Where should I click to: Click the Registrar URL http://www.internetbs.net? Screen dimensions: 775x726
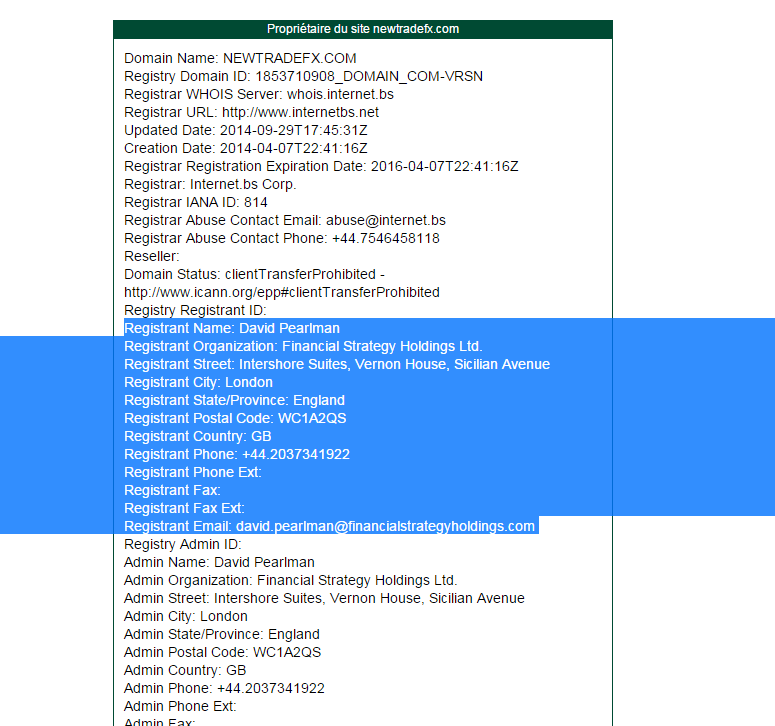300,112
